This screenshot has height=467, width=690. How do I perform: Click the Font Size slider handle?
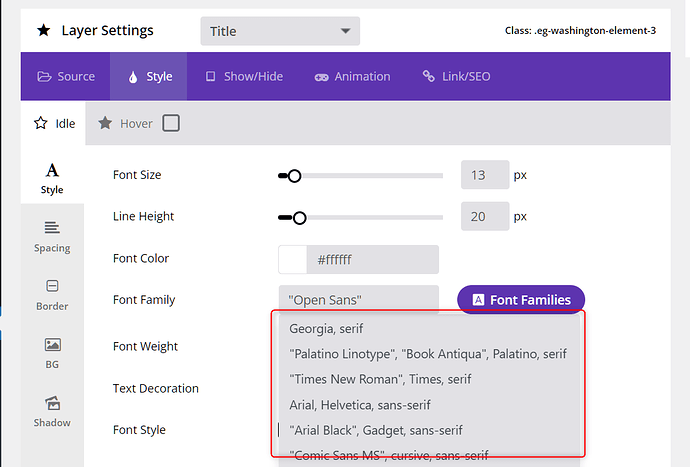point(294,176)
